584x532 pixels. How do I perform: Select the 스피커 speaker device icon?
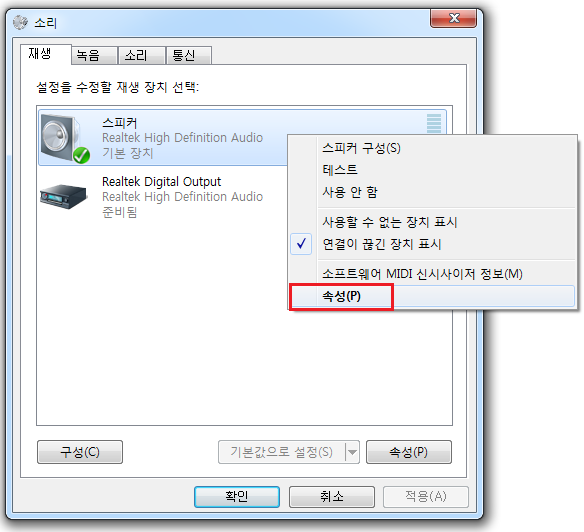point(65,139)
